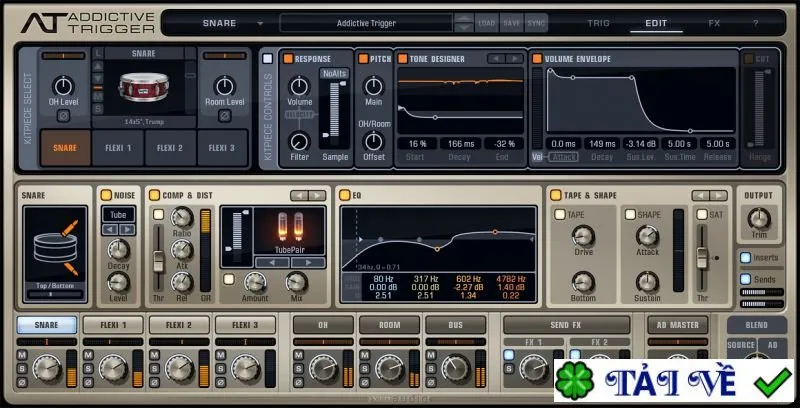Viewport: 800px width, 408px height.
Task: Select next noise type after Tube
Action: click(127, 230)
